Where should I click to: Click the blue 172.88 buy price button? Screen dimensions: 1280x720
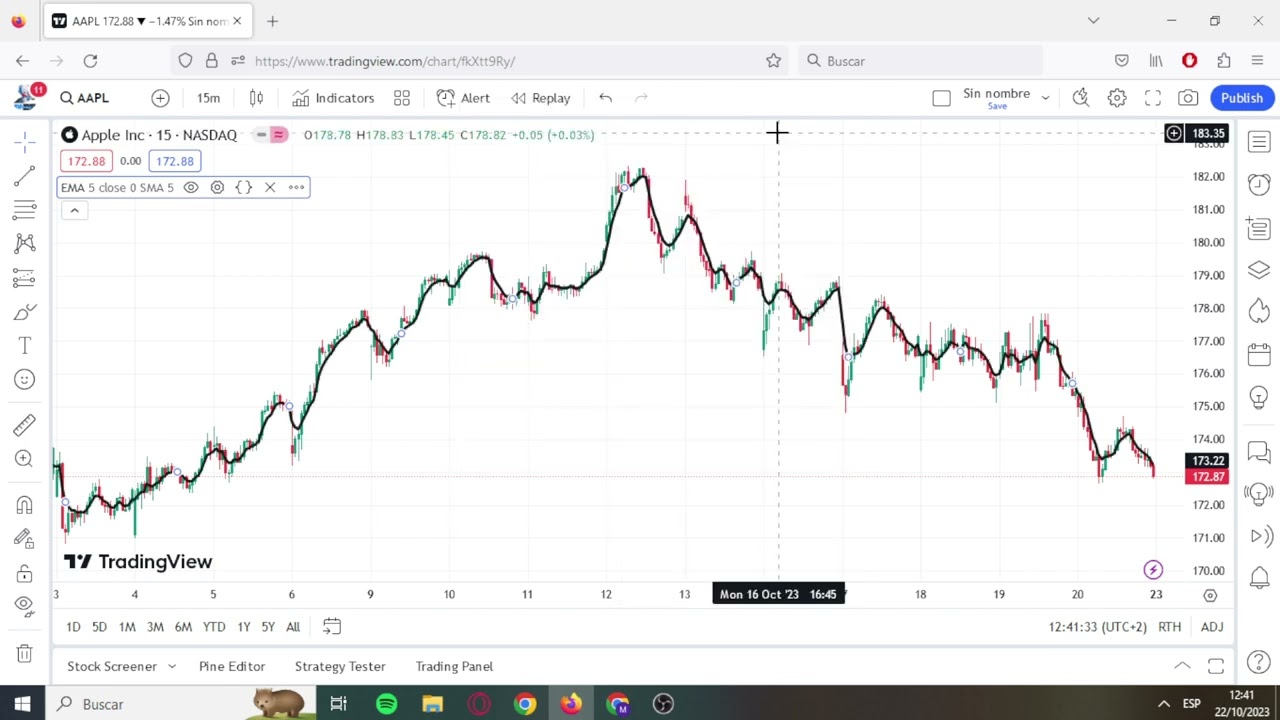(175, 161)
